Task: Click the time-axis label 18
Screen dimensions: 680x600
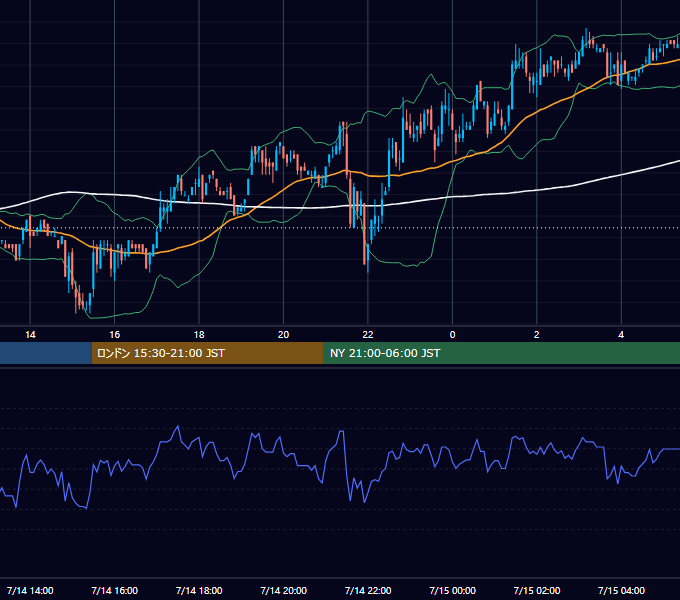Action: pos(199,335)
